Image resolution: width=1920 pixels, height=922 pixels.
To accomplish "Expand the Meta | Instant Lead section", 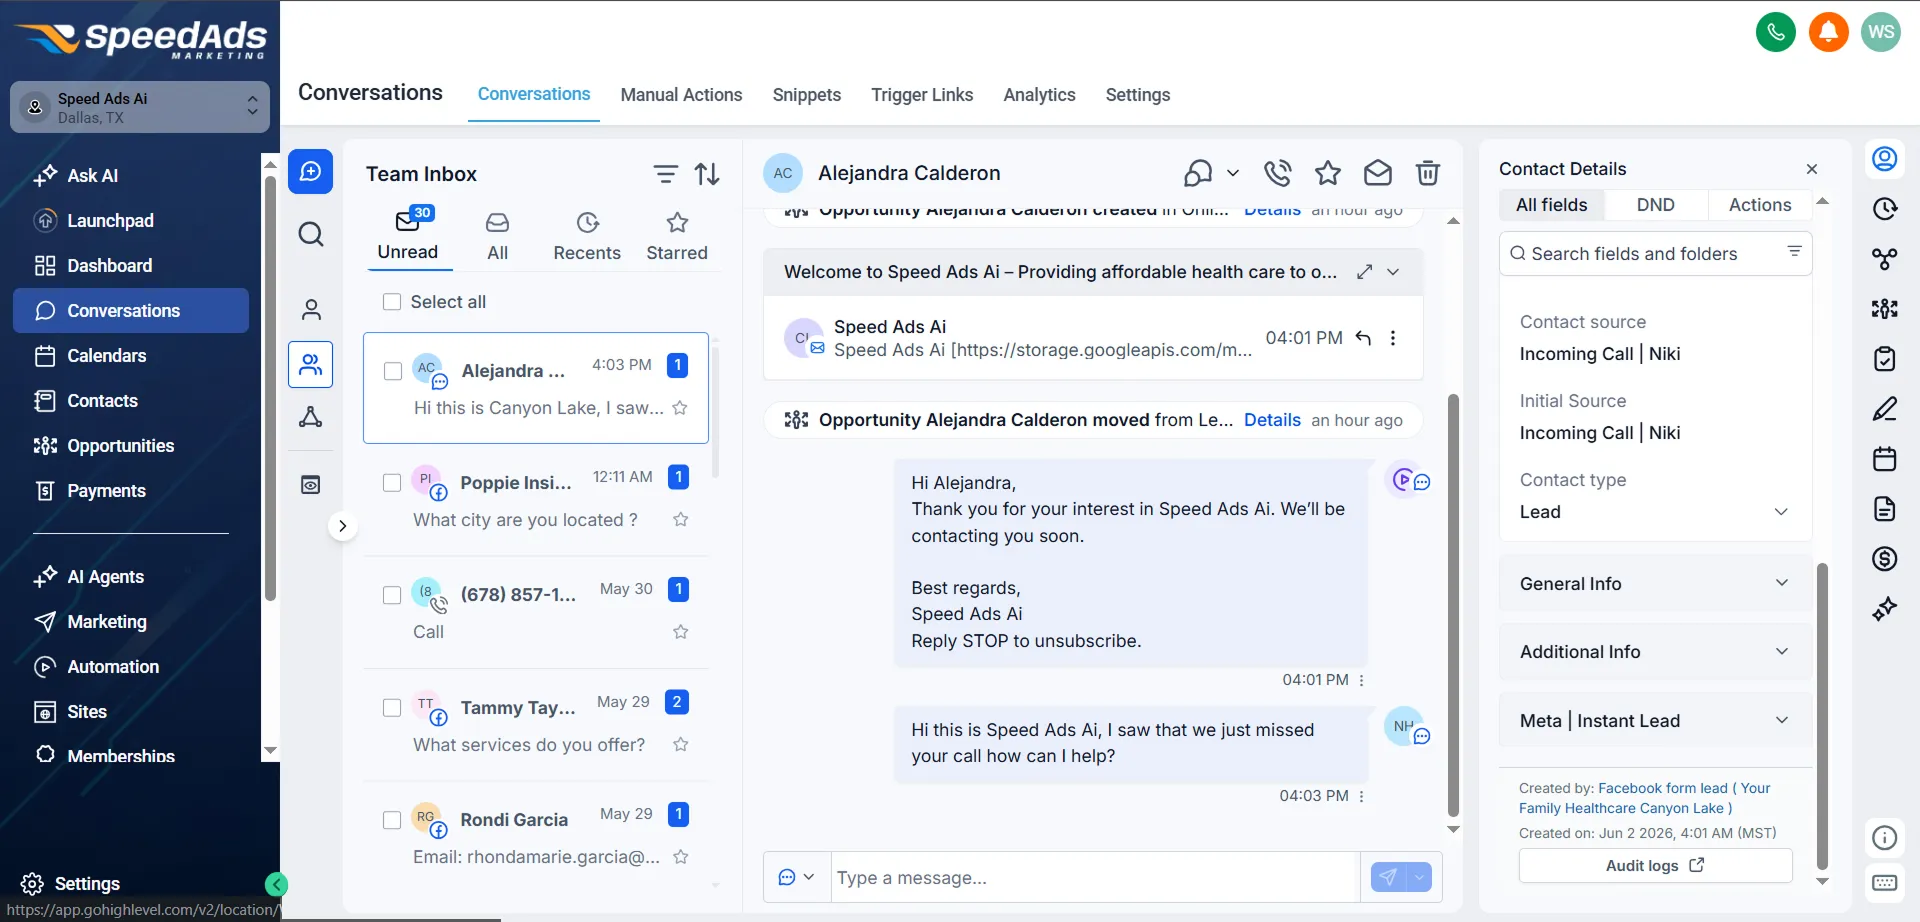I will click(1655, 721).
